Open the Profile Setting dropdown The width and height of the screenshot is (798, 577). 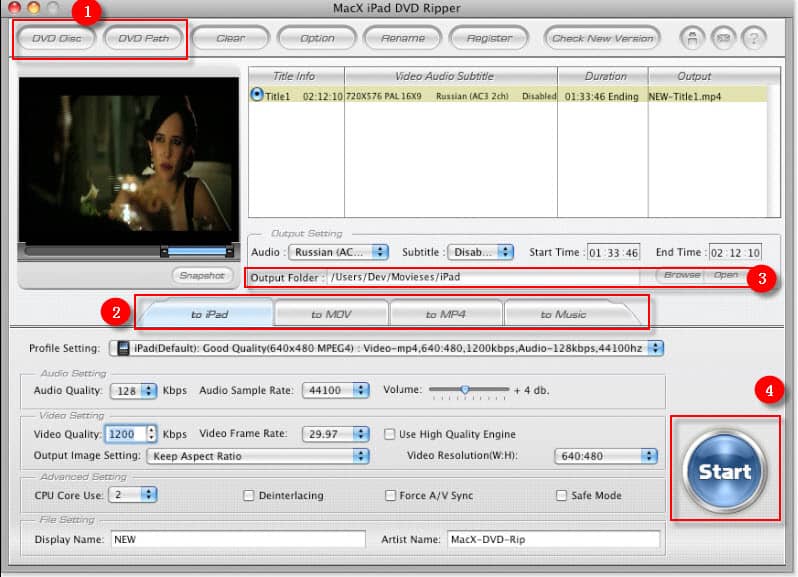click(386, 348)
